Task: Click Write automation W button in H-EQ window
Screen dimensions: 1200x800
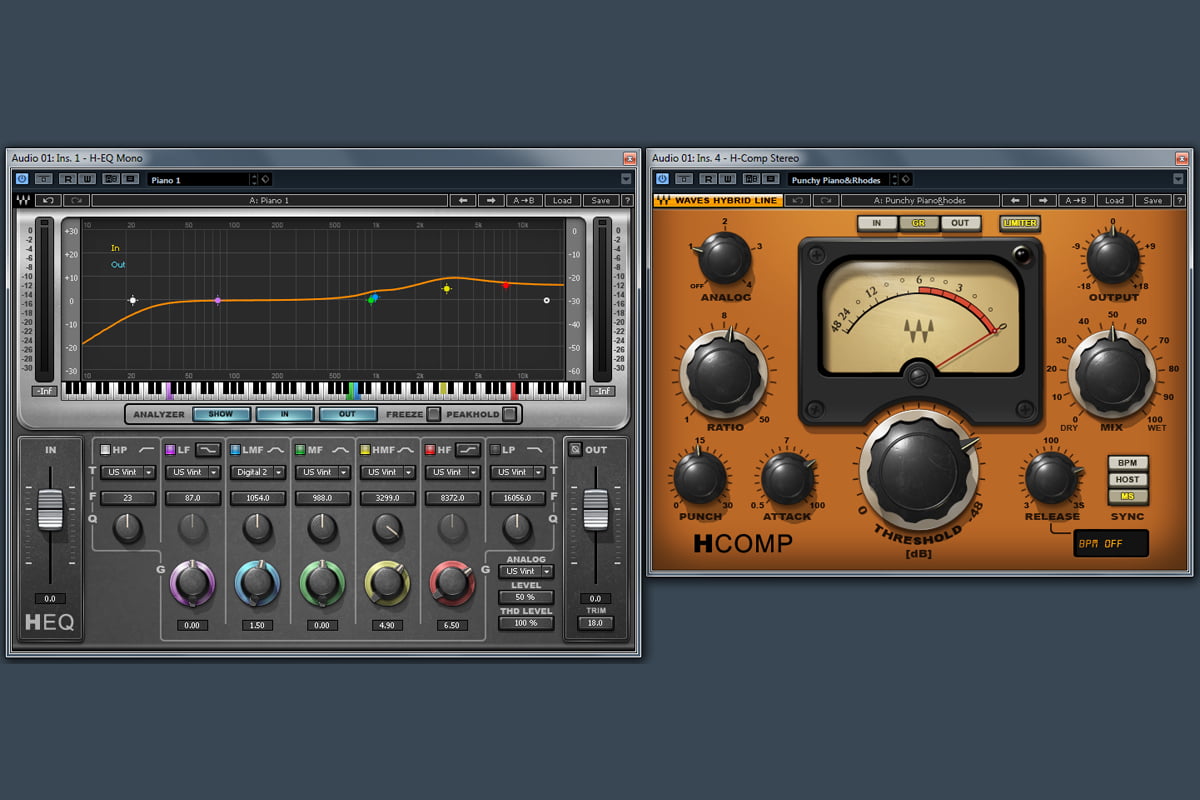Action: coord(87,179)
